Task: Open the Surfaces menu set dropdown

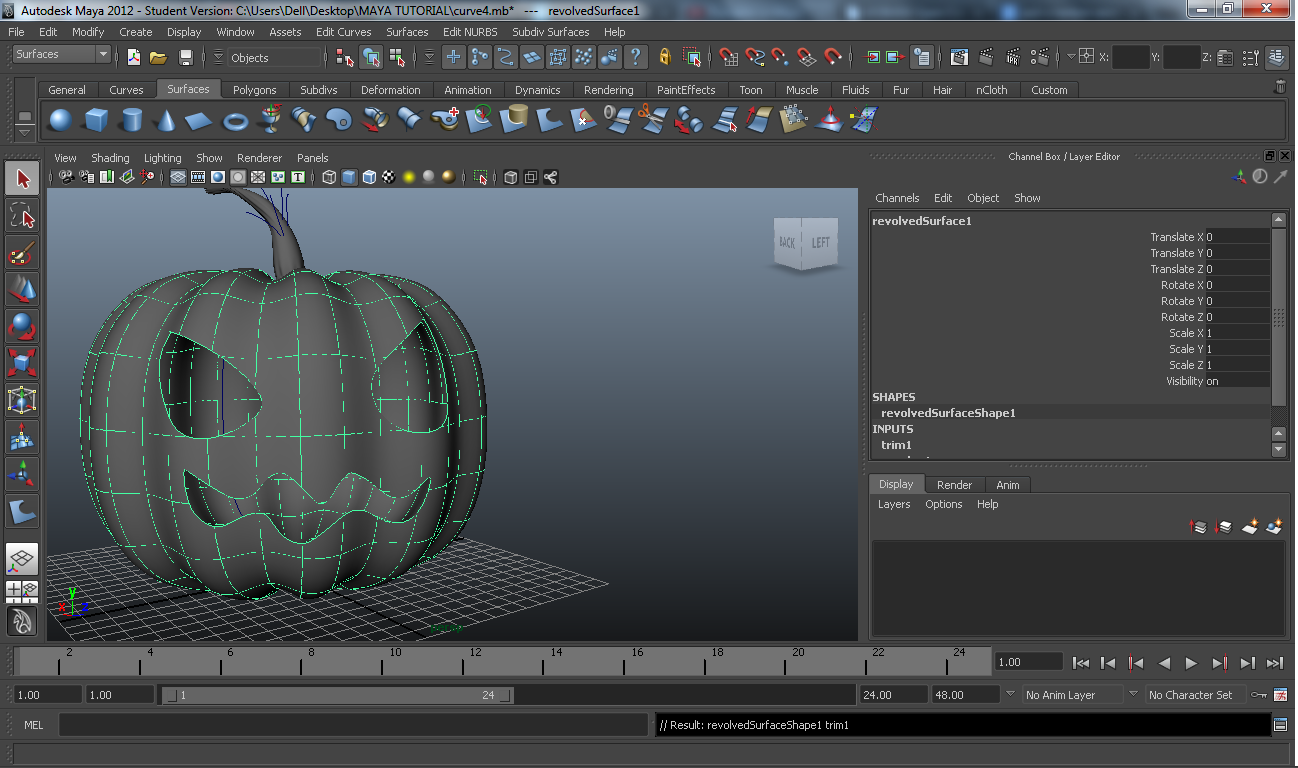Action: click(61, 54)
